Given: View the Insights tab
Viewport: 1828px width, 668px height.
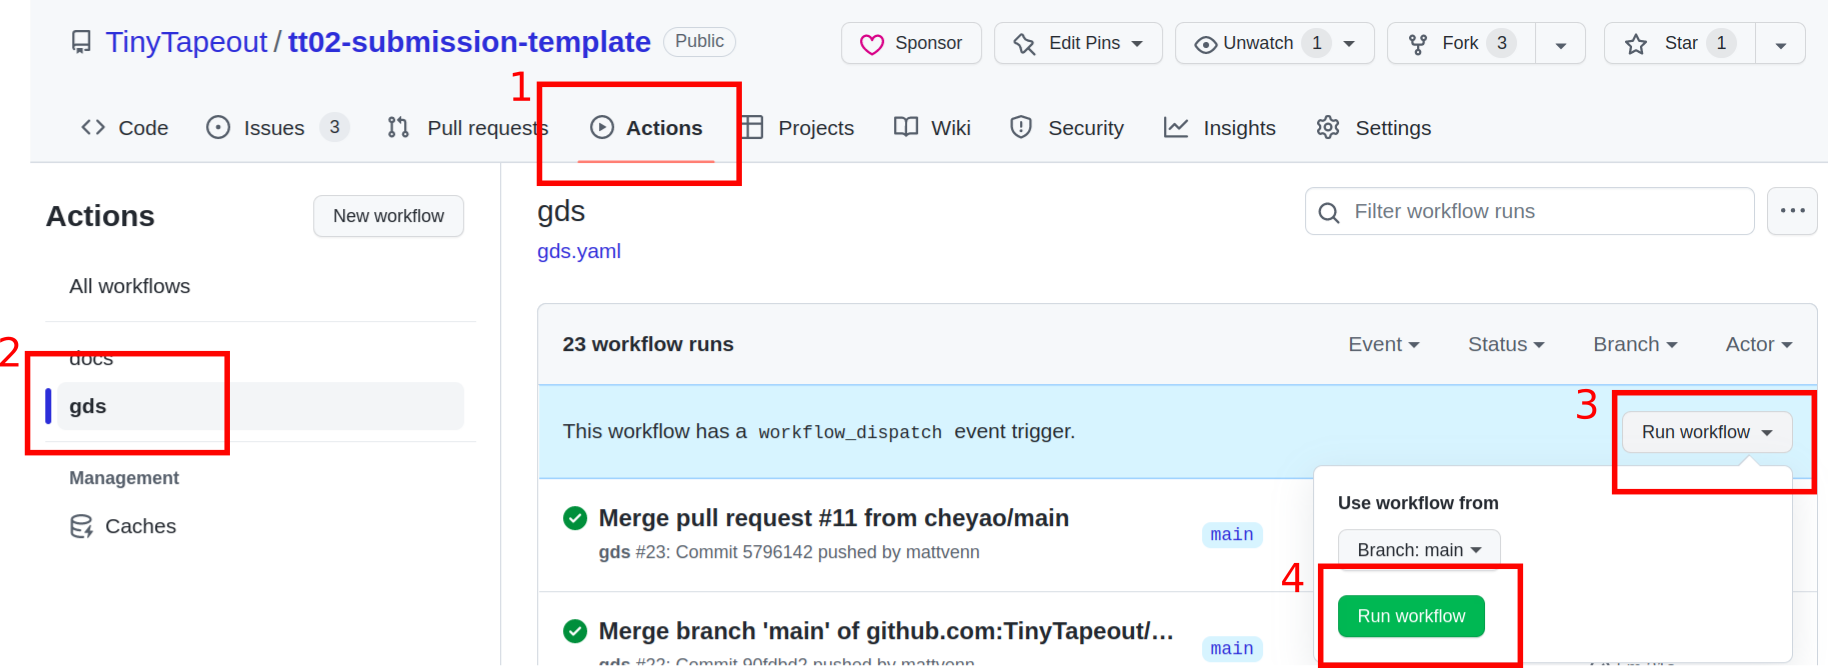Looking at the screenshot, I should coord(1220,128).
